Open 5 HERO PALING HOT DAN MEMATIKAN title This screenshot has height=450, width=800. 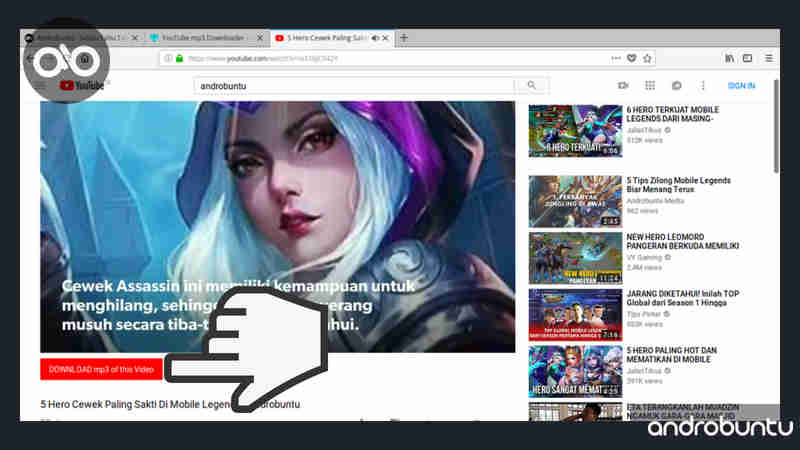click(671, 355)
